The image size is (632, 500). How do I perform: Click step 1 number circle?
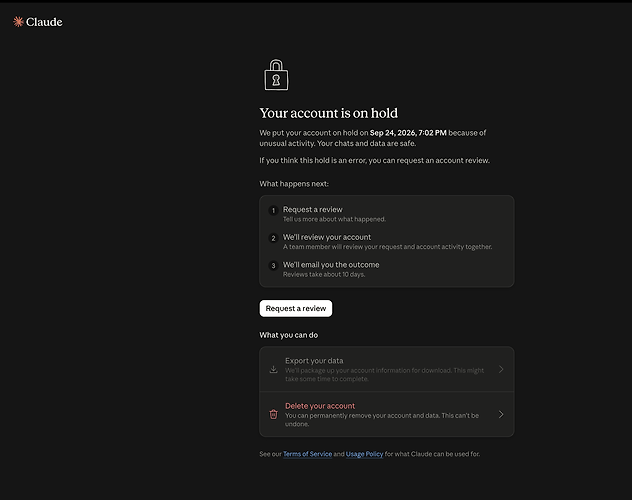pyautogui.click(x=273, y=210)
